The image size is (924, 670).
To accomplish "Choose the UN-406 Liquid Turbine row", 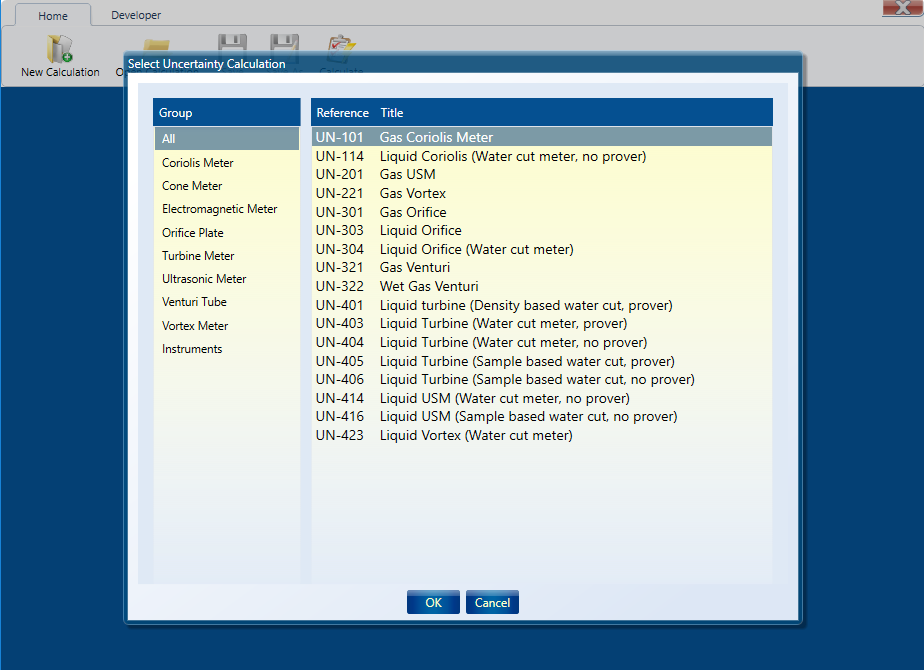I will [x=542, y=379].
